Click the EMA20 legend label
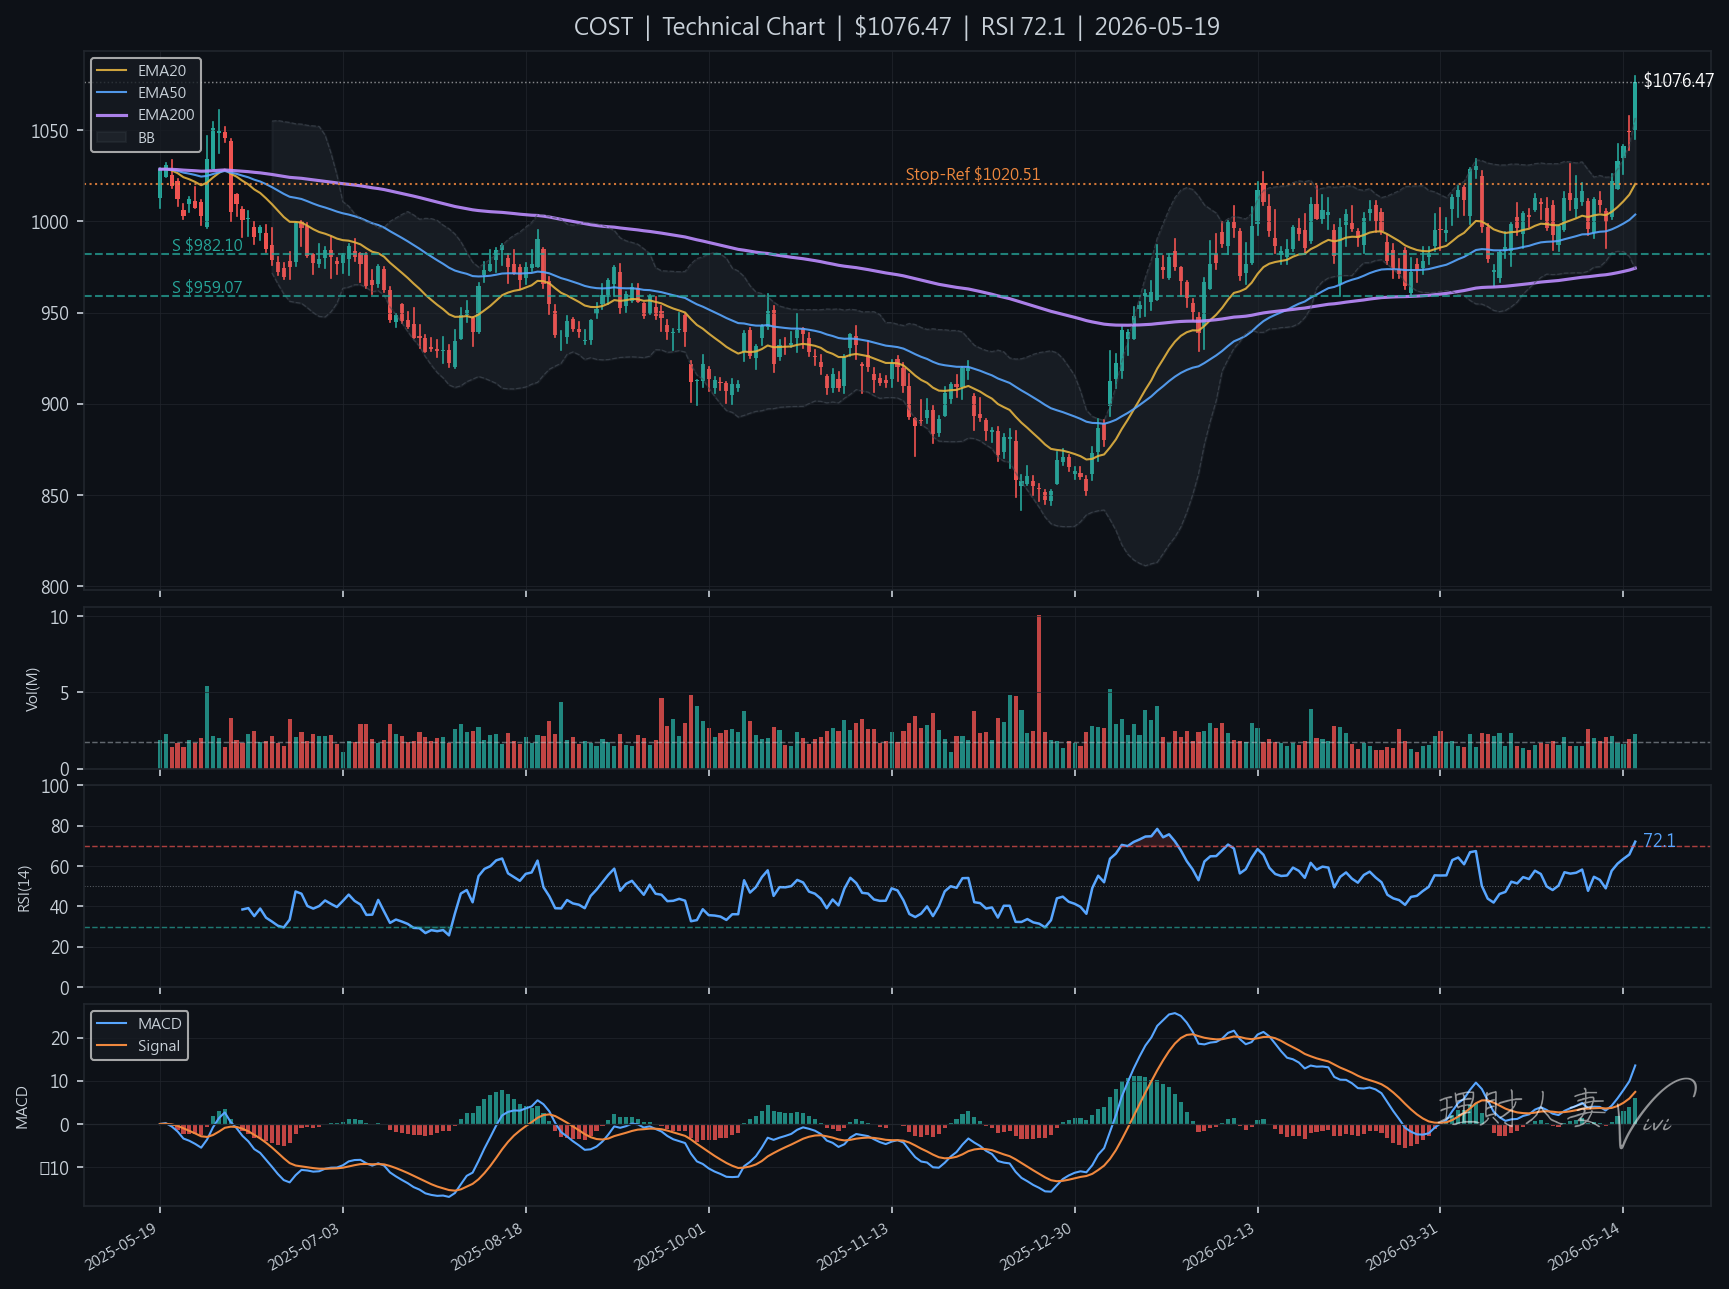The height and width of the screenshot is (1289, 1729). (x=162, y=71)
